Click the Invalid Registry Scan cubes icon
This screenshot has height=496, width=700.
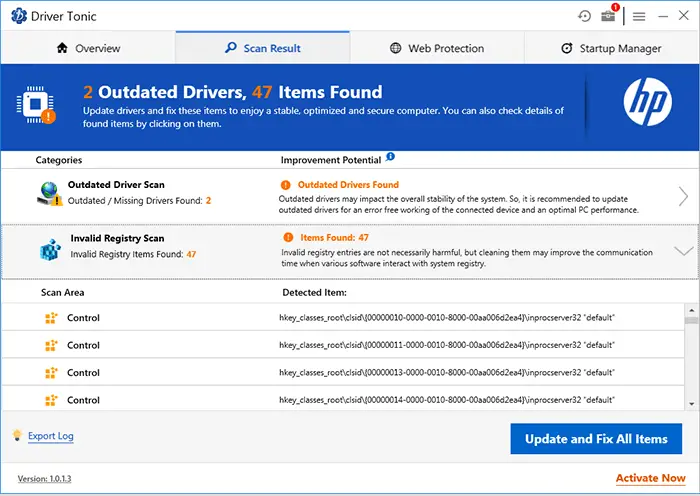(49, 248)
